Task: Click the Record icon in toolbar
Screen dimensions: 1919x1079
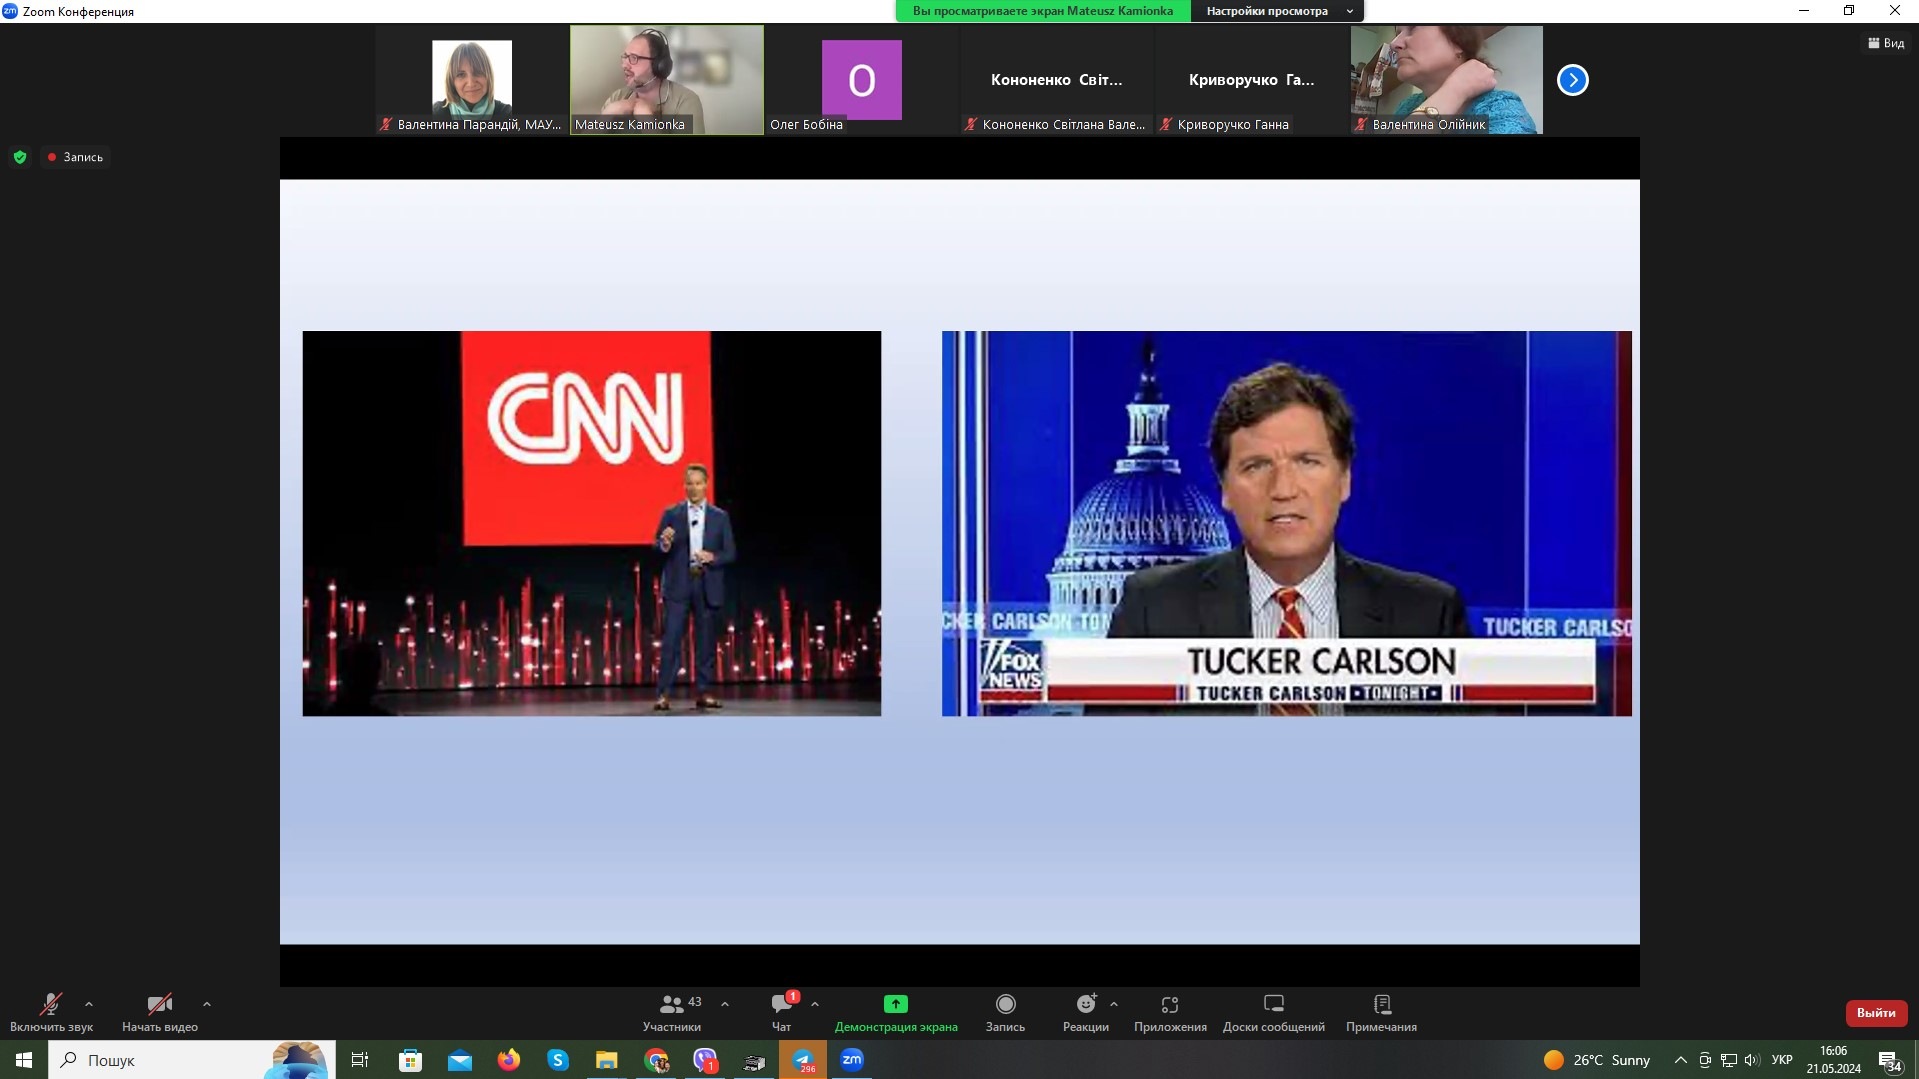Action: 1005,1004
